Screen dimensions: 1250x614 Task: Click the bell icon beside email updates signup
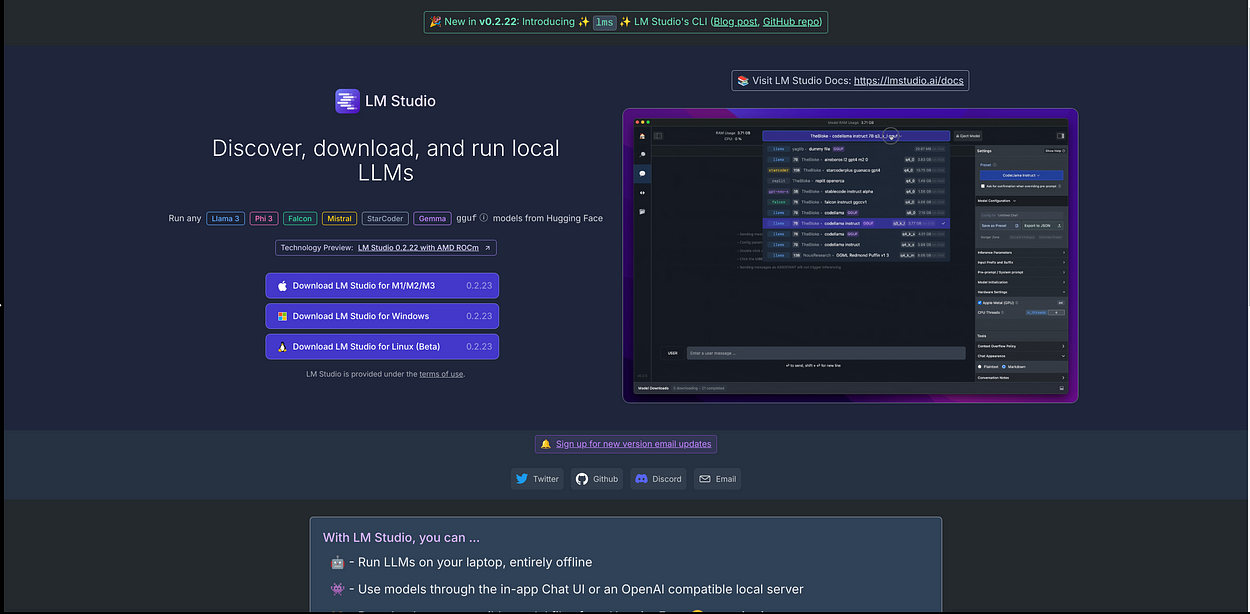click(x=546, y=444)
